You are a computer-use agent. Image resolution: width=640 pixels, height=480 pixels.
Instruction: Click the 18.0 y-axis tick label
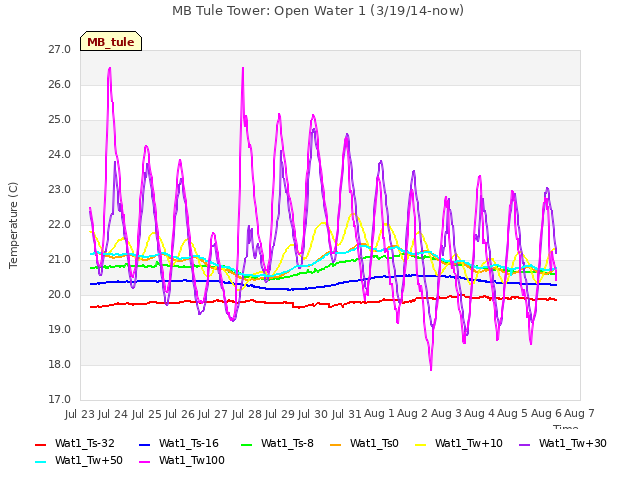click(x=60, y=364)
